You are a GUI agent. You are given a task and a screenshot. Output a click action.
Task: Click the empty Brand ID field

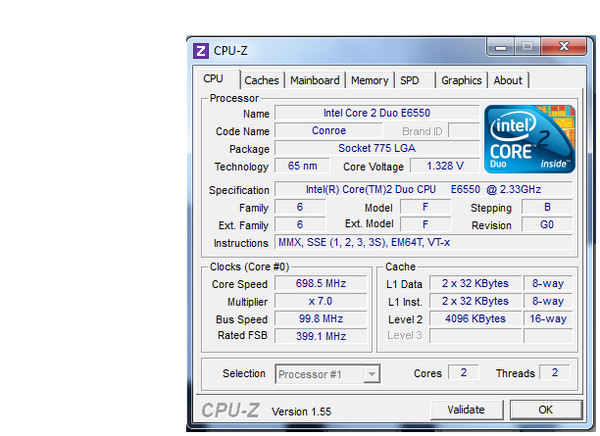(x=463, y=131)
